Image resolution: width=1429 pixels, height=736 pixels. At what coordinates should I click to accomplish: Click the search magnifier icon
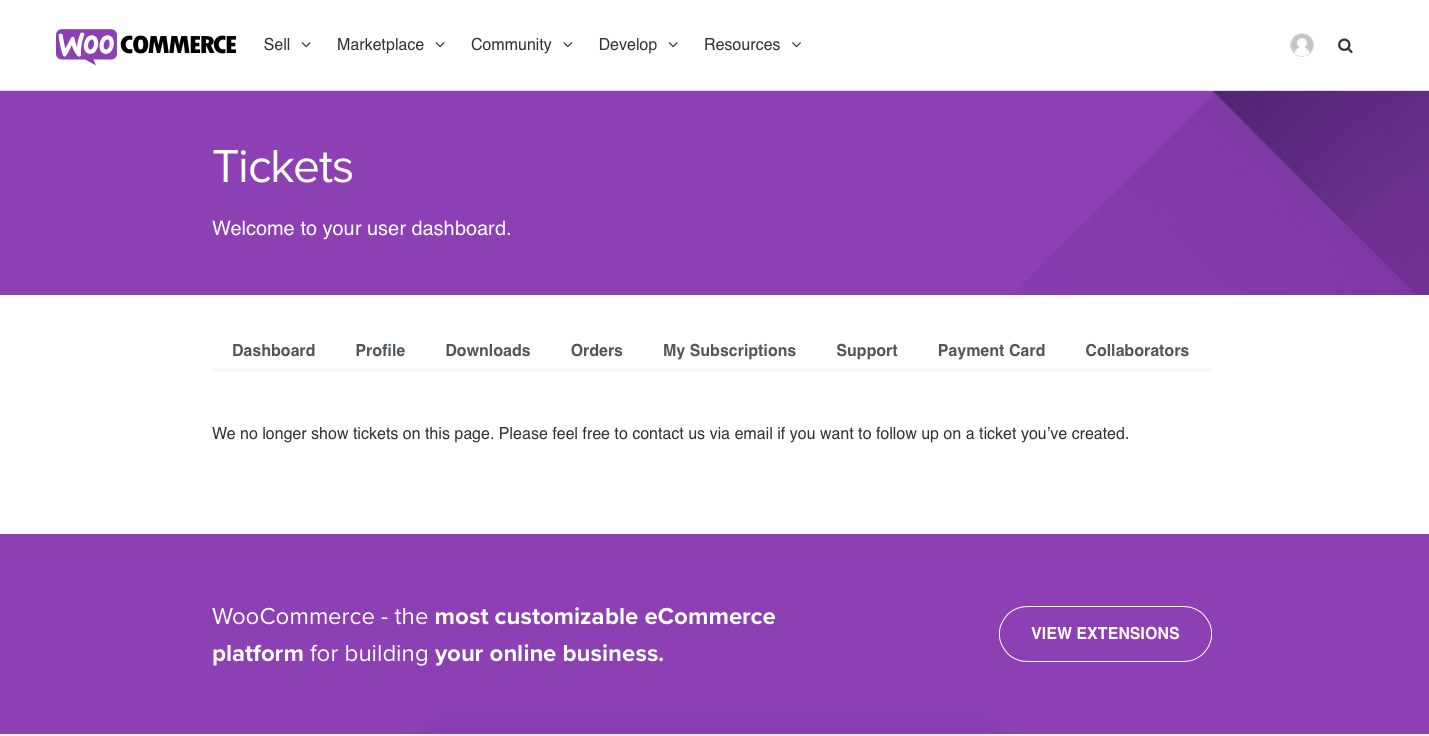[1345, 46]
